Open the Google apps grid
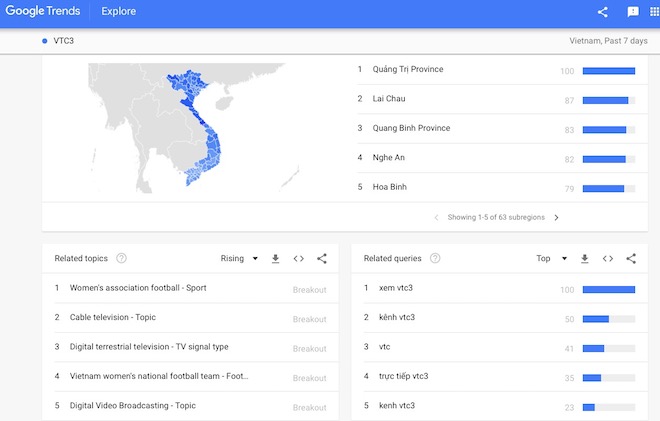Image resolution: width=660 pixels, height=421 pixels. (655, 12)
